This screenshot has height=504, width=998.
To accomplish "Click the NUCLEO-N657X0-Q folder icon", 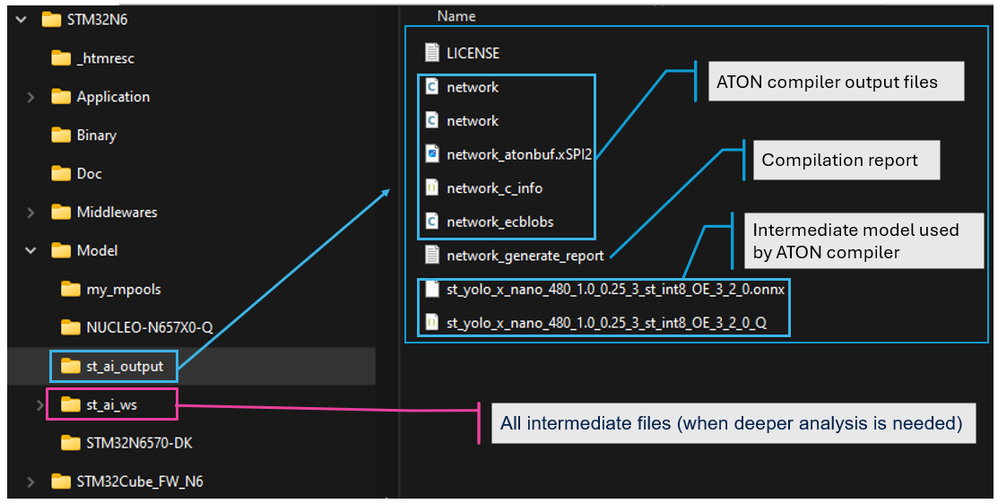I will (x=71, y=328).
